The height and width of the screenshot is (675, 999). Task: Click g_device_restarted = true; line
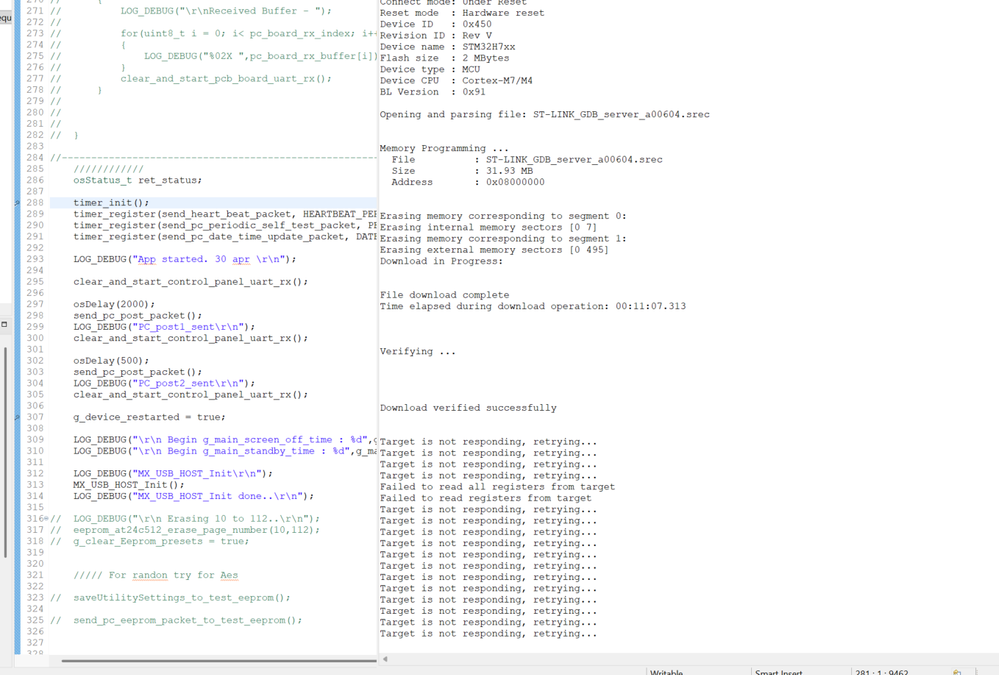149,417
